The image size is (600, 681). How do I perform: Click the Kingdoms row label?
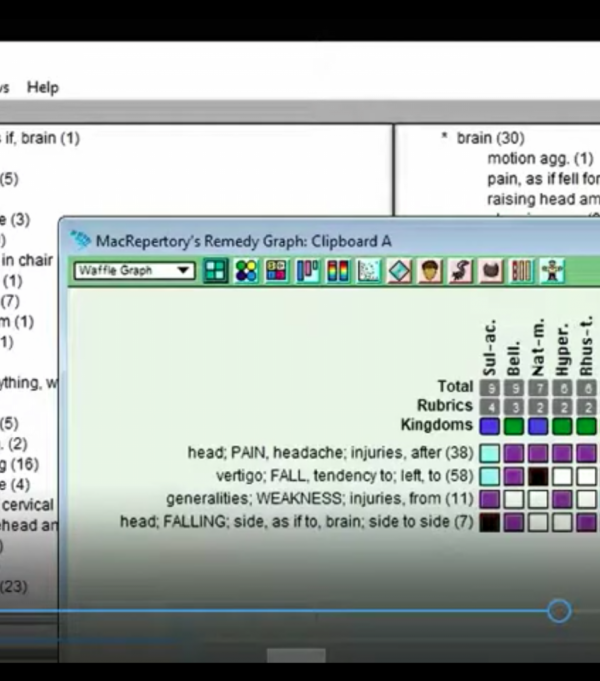pyautogui.click(x=437, y=424)
